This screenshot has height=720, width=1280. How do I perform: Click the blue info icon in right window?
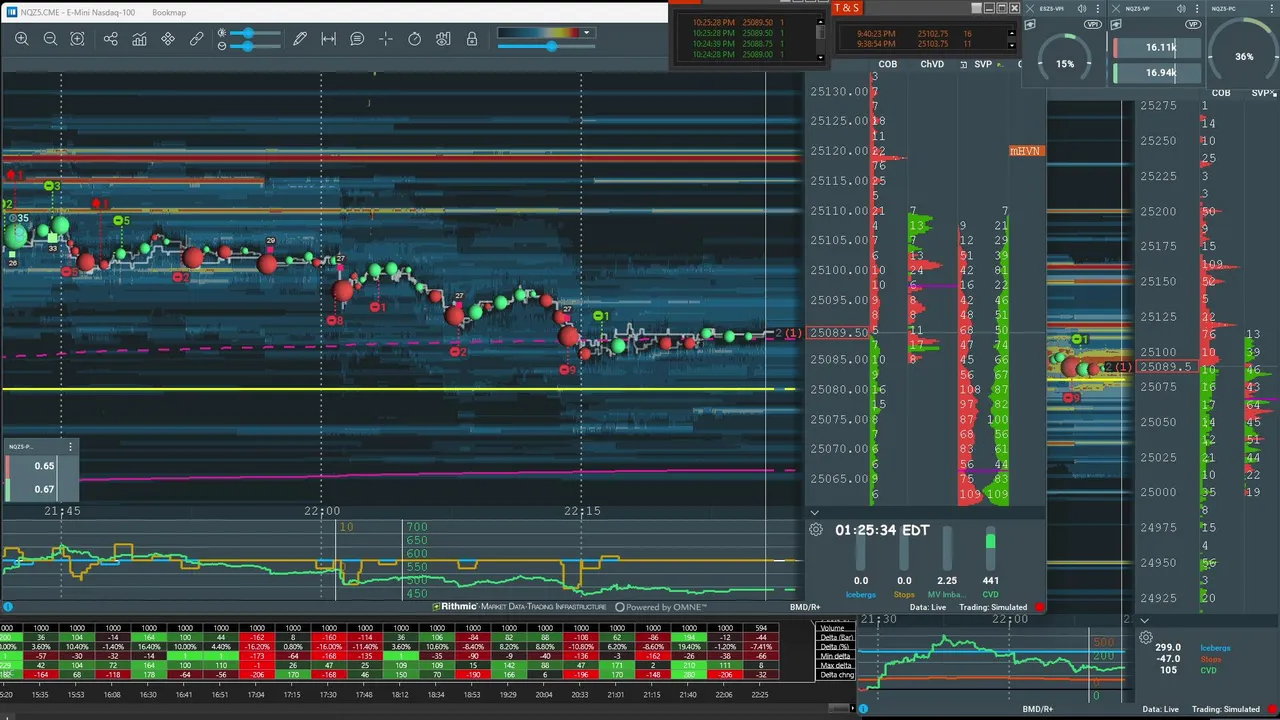863,709
